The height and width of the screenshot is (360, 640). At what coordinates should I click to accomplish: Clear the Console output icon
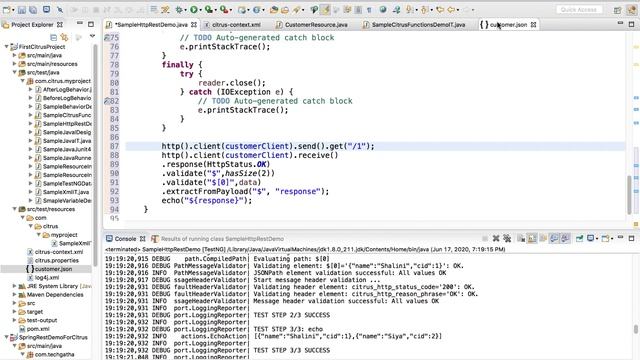(x=521, y=238)
